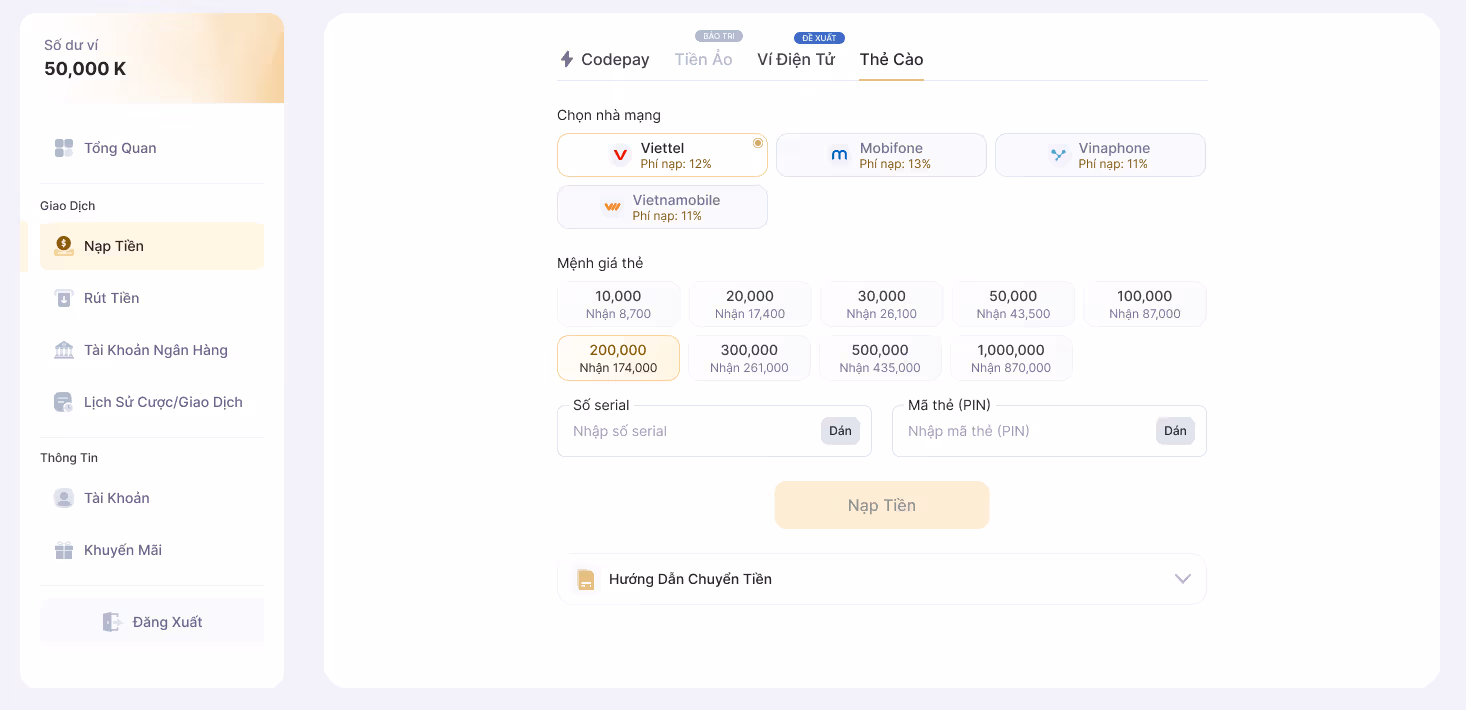The image size is (1466, 710).
Task: Click the Lịch Sử Cược history icon
Action: click(x=64, y=402)
